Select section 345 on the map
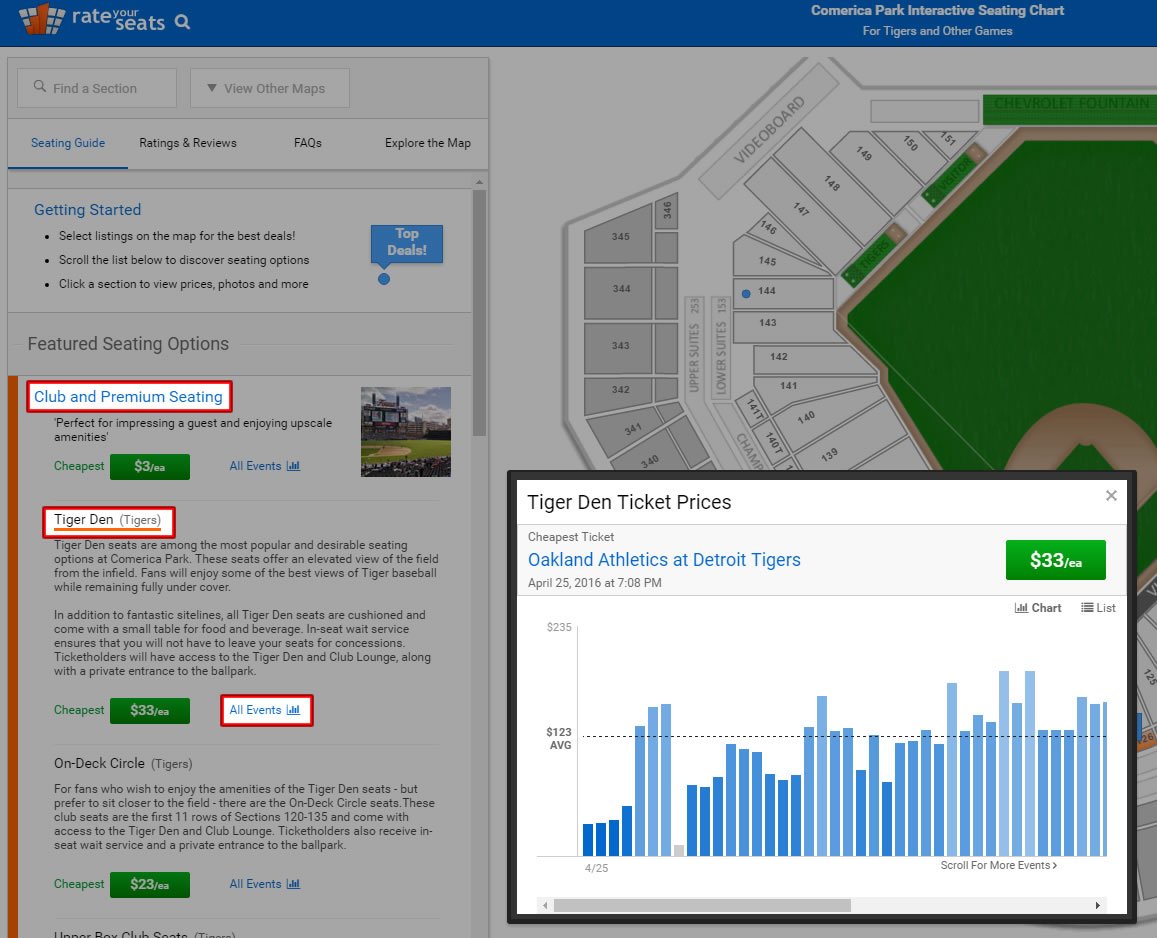The height and width of the screenshot is (938, 1157). click(619, 236)
